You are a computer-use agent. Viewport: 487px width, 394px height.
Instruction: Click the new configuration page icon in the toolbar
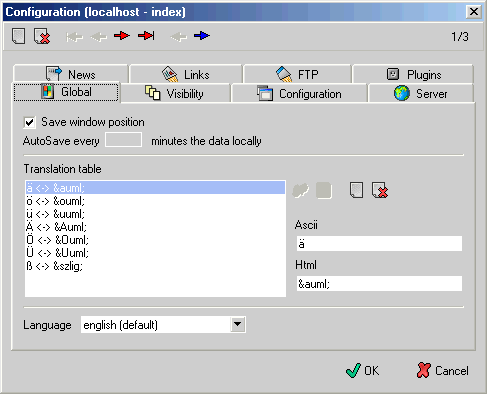pyautogui.click(x=19, y=36)
